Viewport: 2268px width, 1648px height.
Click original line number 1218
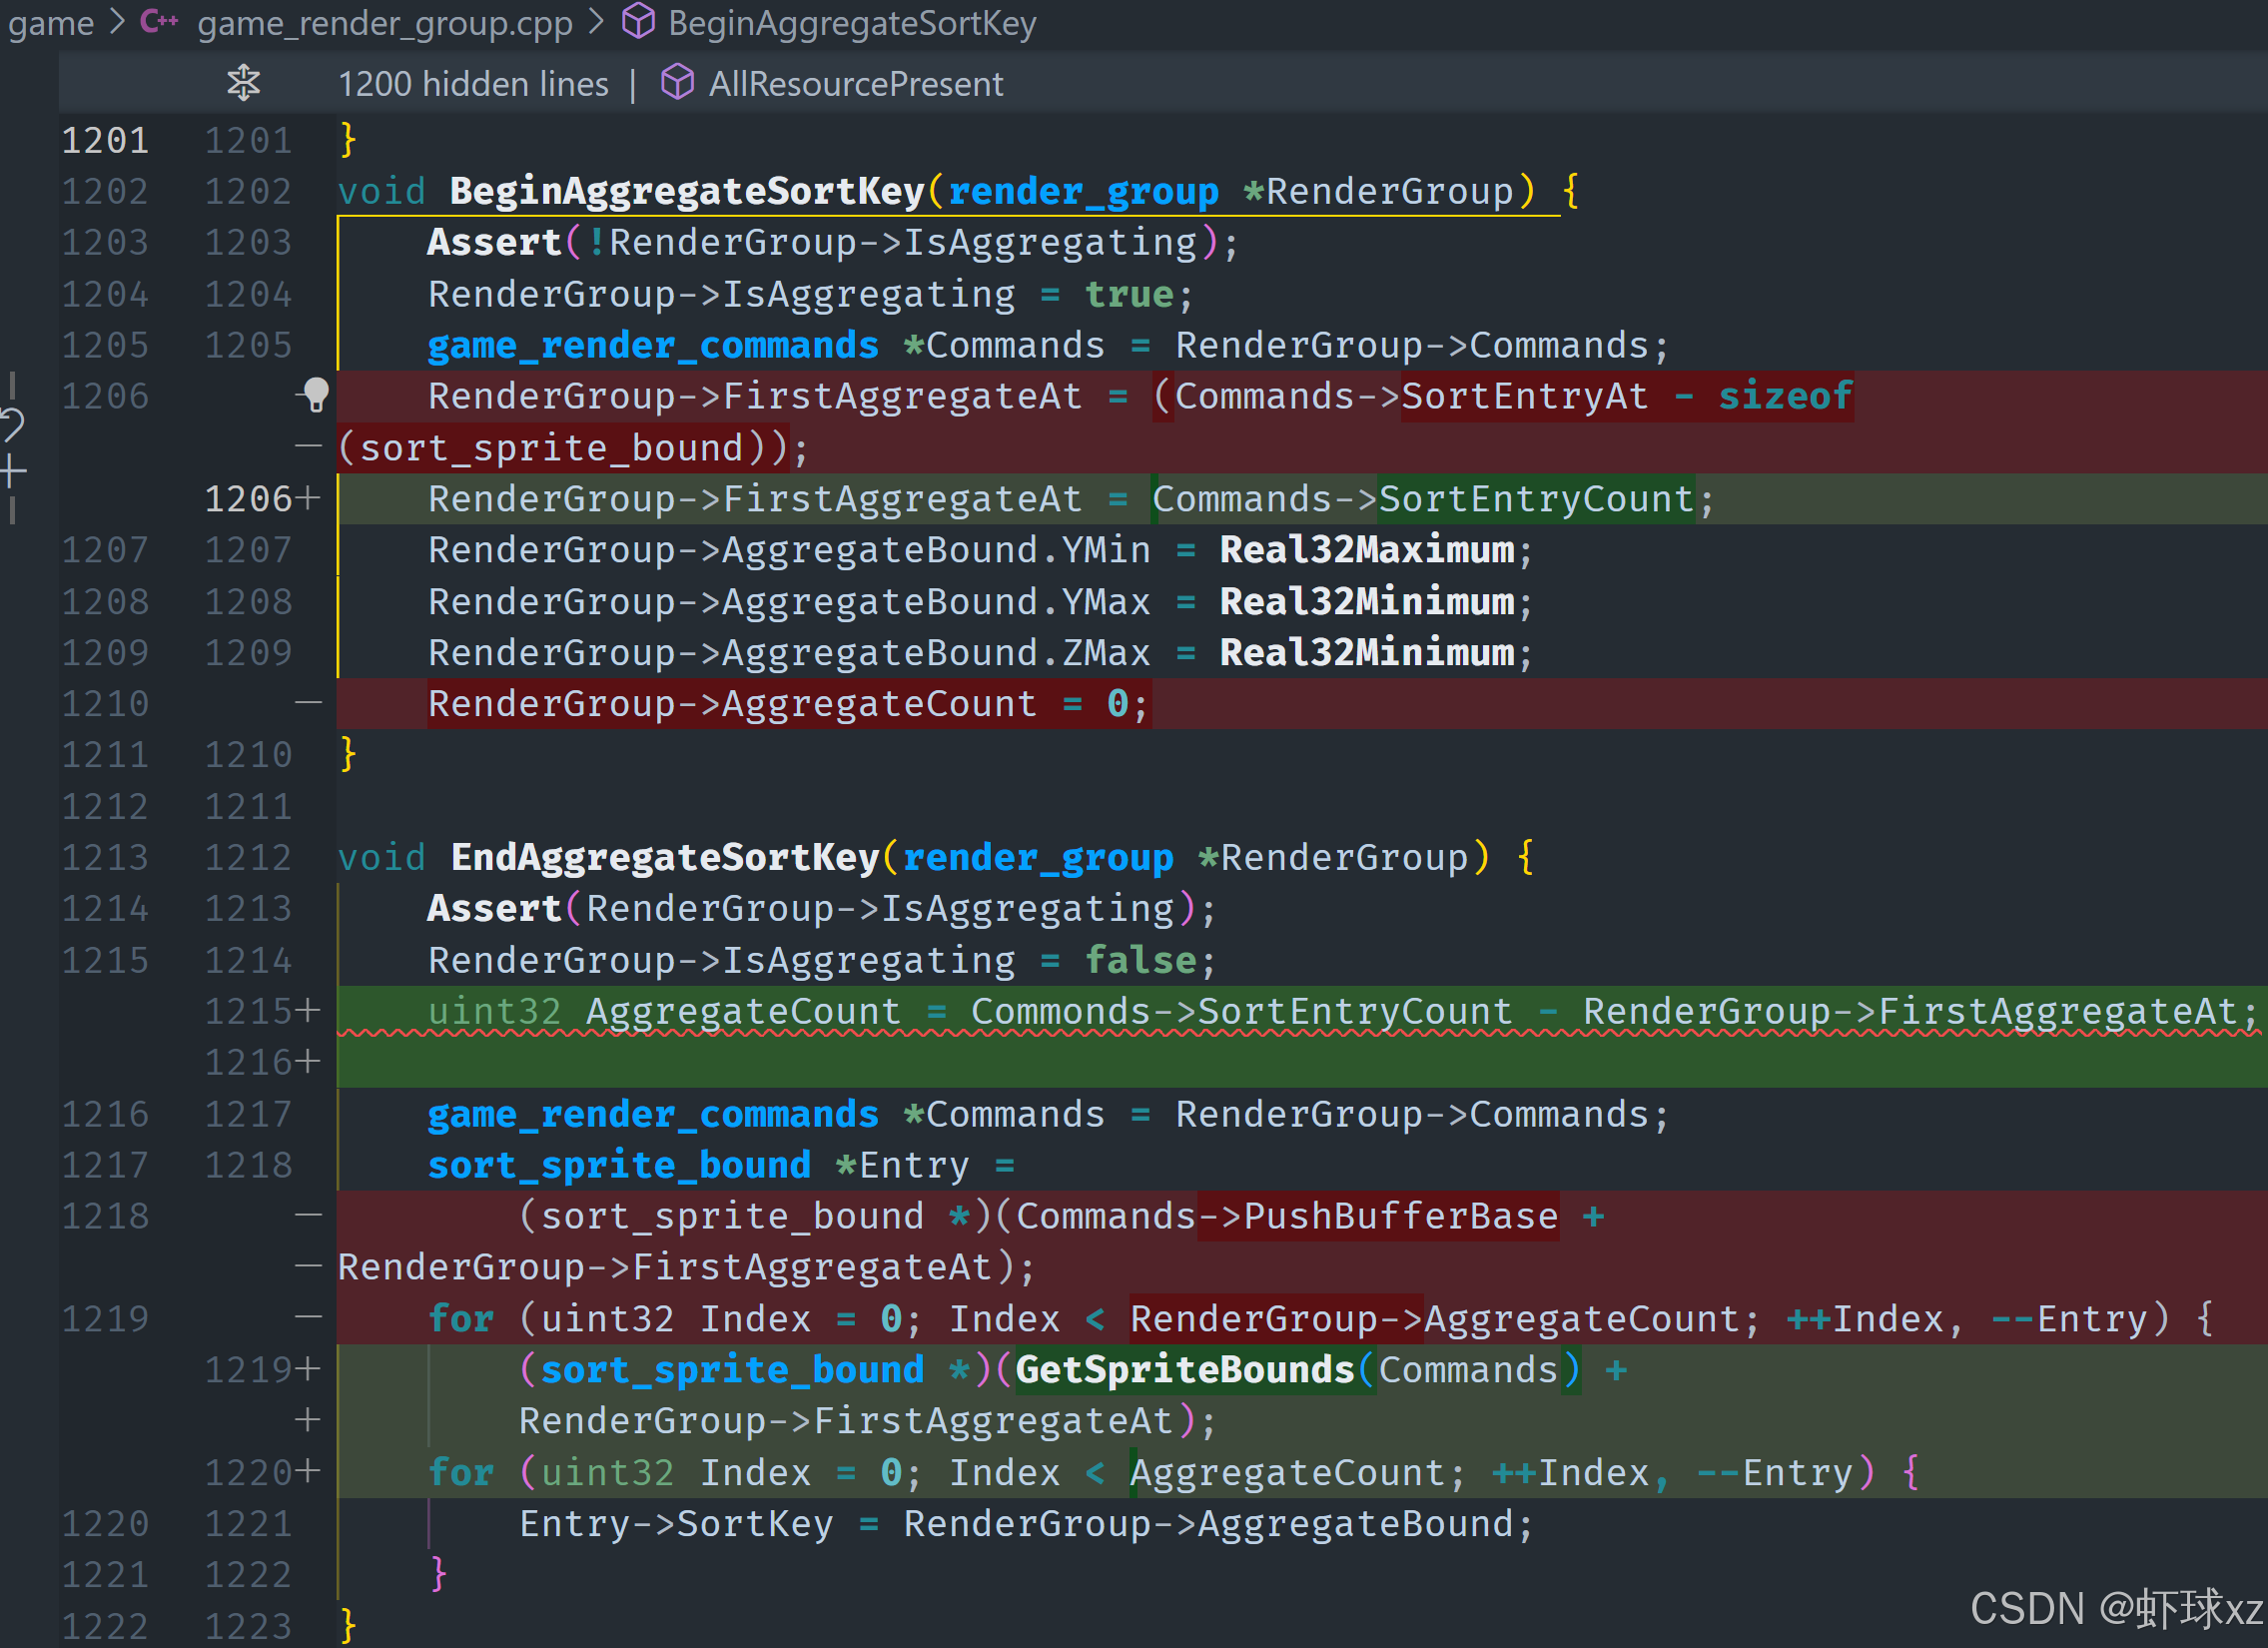105,1216
